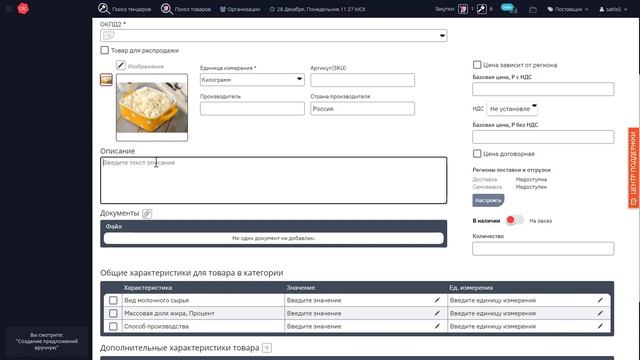This screenshot has height=360, width=640.
Task: Click the value cell for Вид молочного сырья
Action: [x=365, y=300]
